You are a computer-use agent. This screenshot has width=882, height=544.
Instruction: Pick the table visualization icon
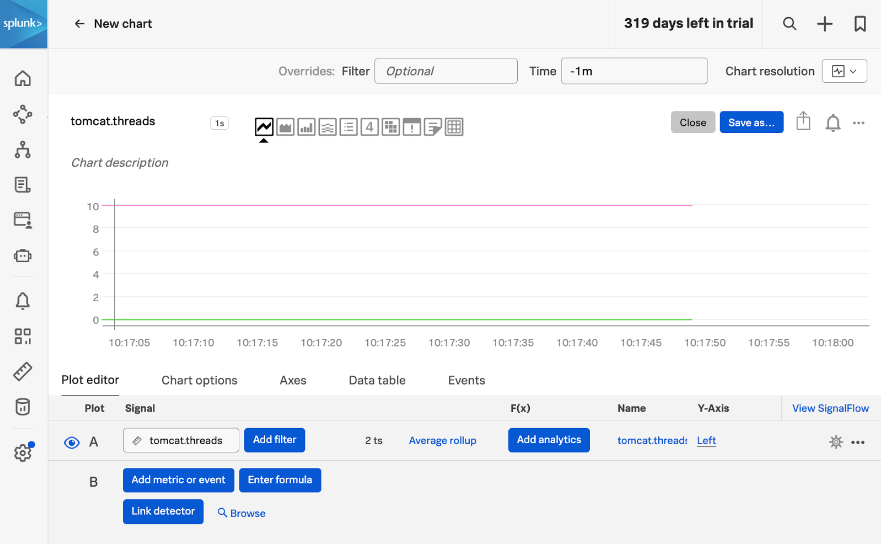(454, 127)
